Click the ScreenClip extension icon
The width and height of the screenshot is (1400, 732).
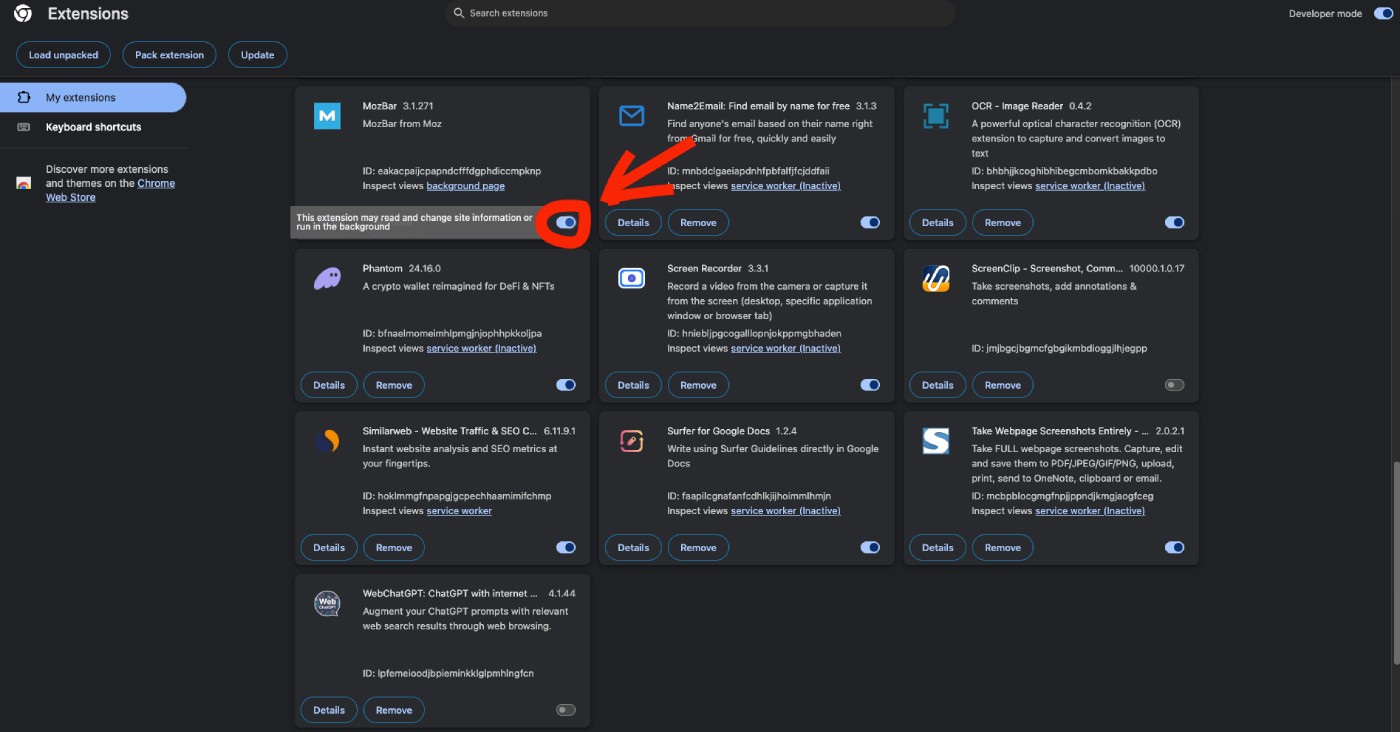936,278
